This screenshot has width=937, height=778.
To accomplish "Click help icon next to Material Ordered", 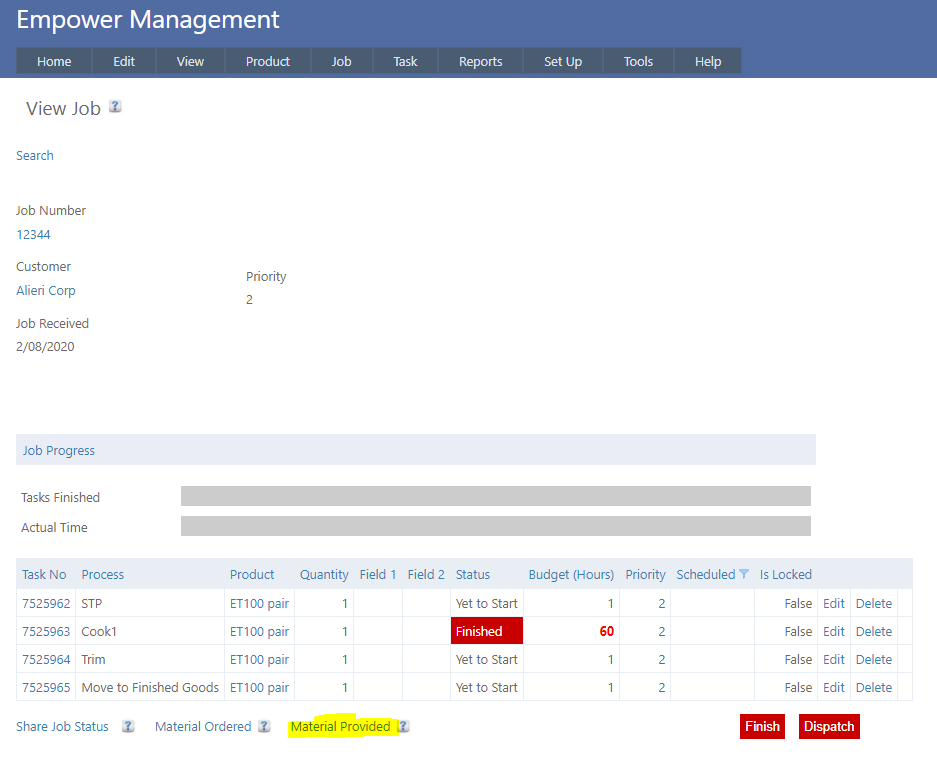I will 264,727.
